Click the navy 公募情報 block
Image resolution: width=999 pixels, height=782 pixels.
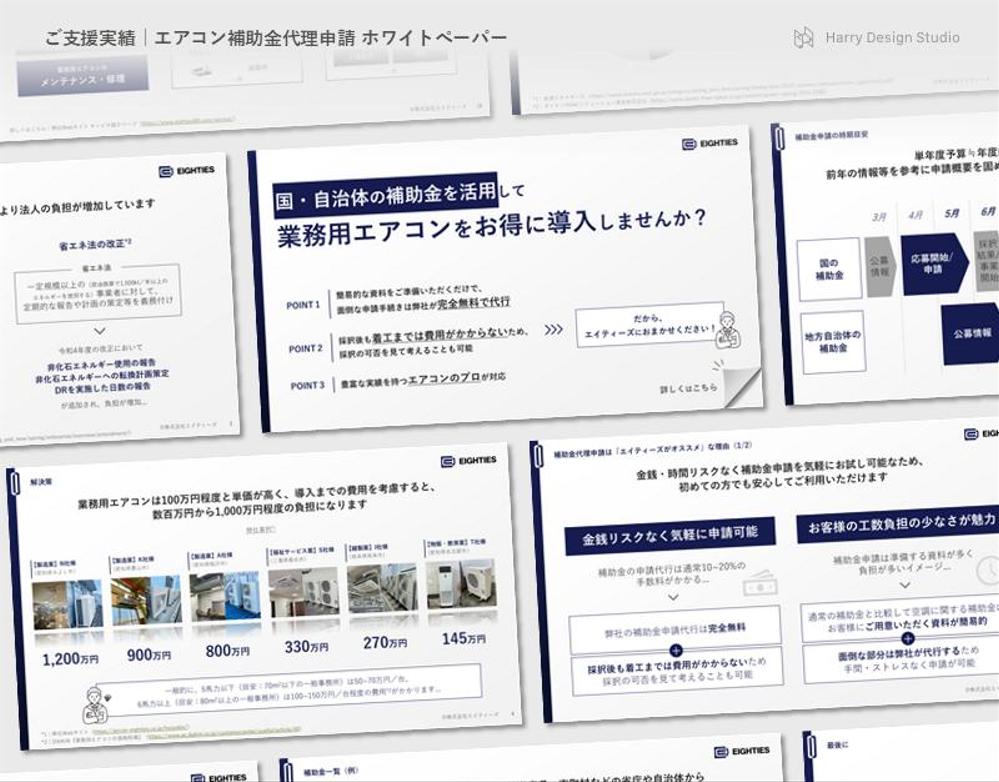point(970,334)
